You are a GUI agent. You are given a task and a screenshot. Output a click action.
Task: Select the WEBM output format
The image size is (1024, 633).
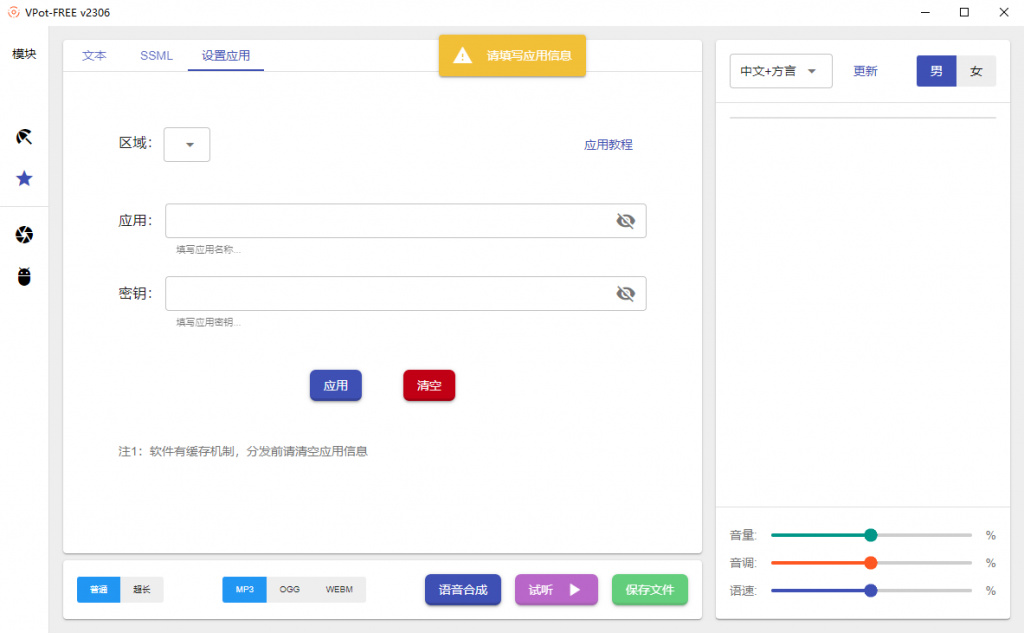point(339,589)
